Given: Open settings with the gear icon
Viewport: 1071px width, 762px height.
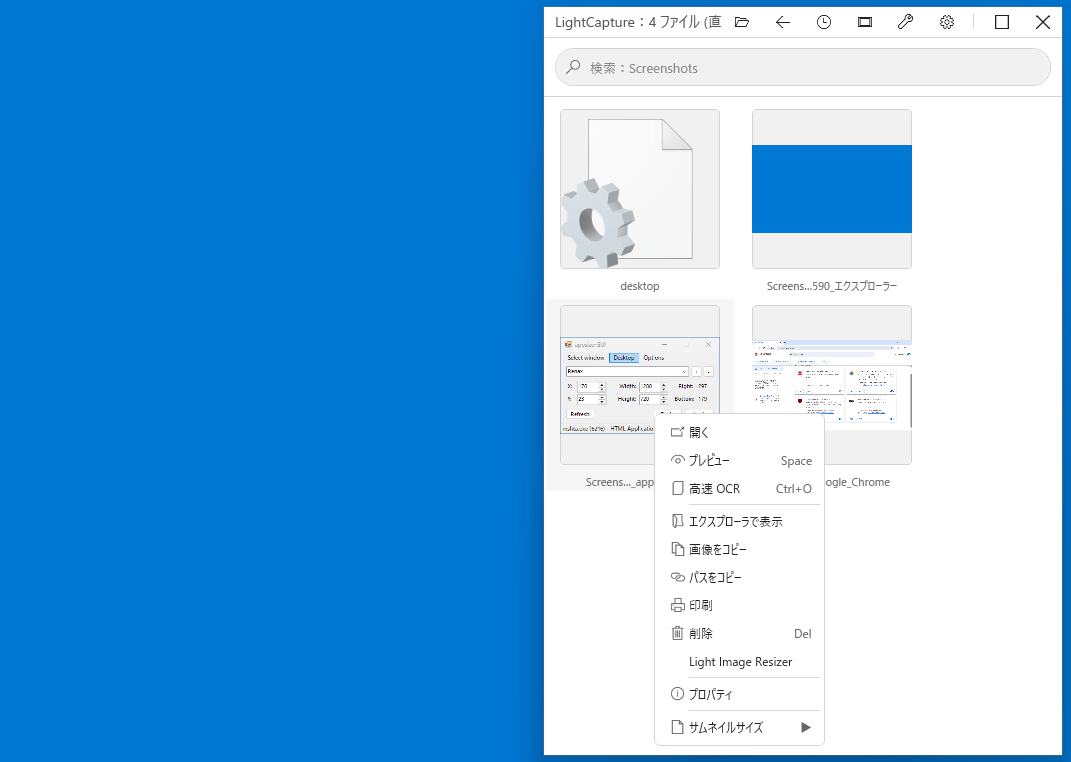Looking at the screenshot, I should pos(947,23).
